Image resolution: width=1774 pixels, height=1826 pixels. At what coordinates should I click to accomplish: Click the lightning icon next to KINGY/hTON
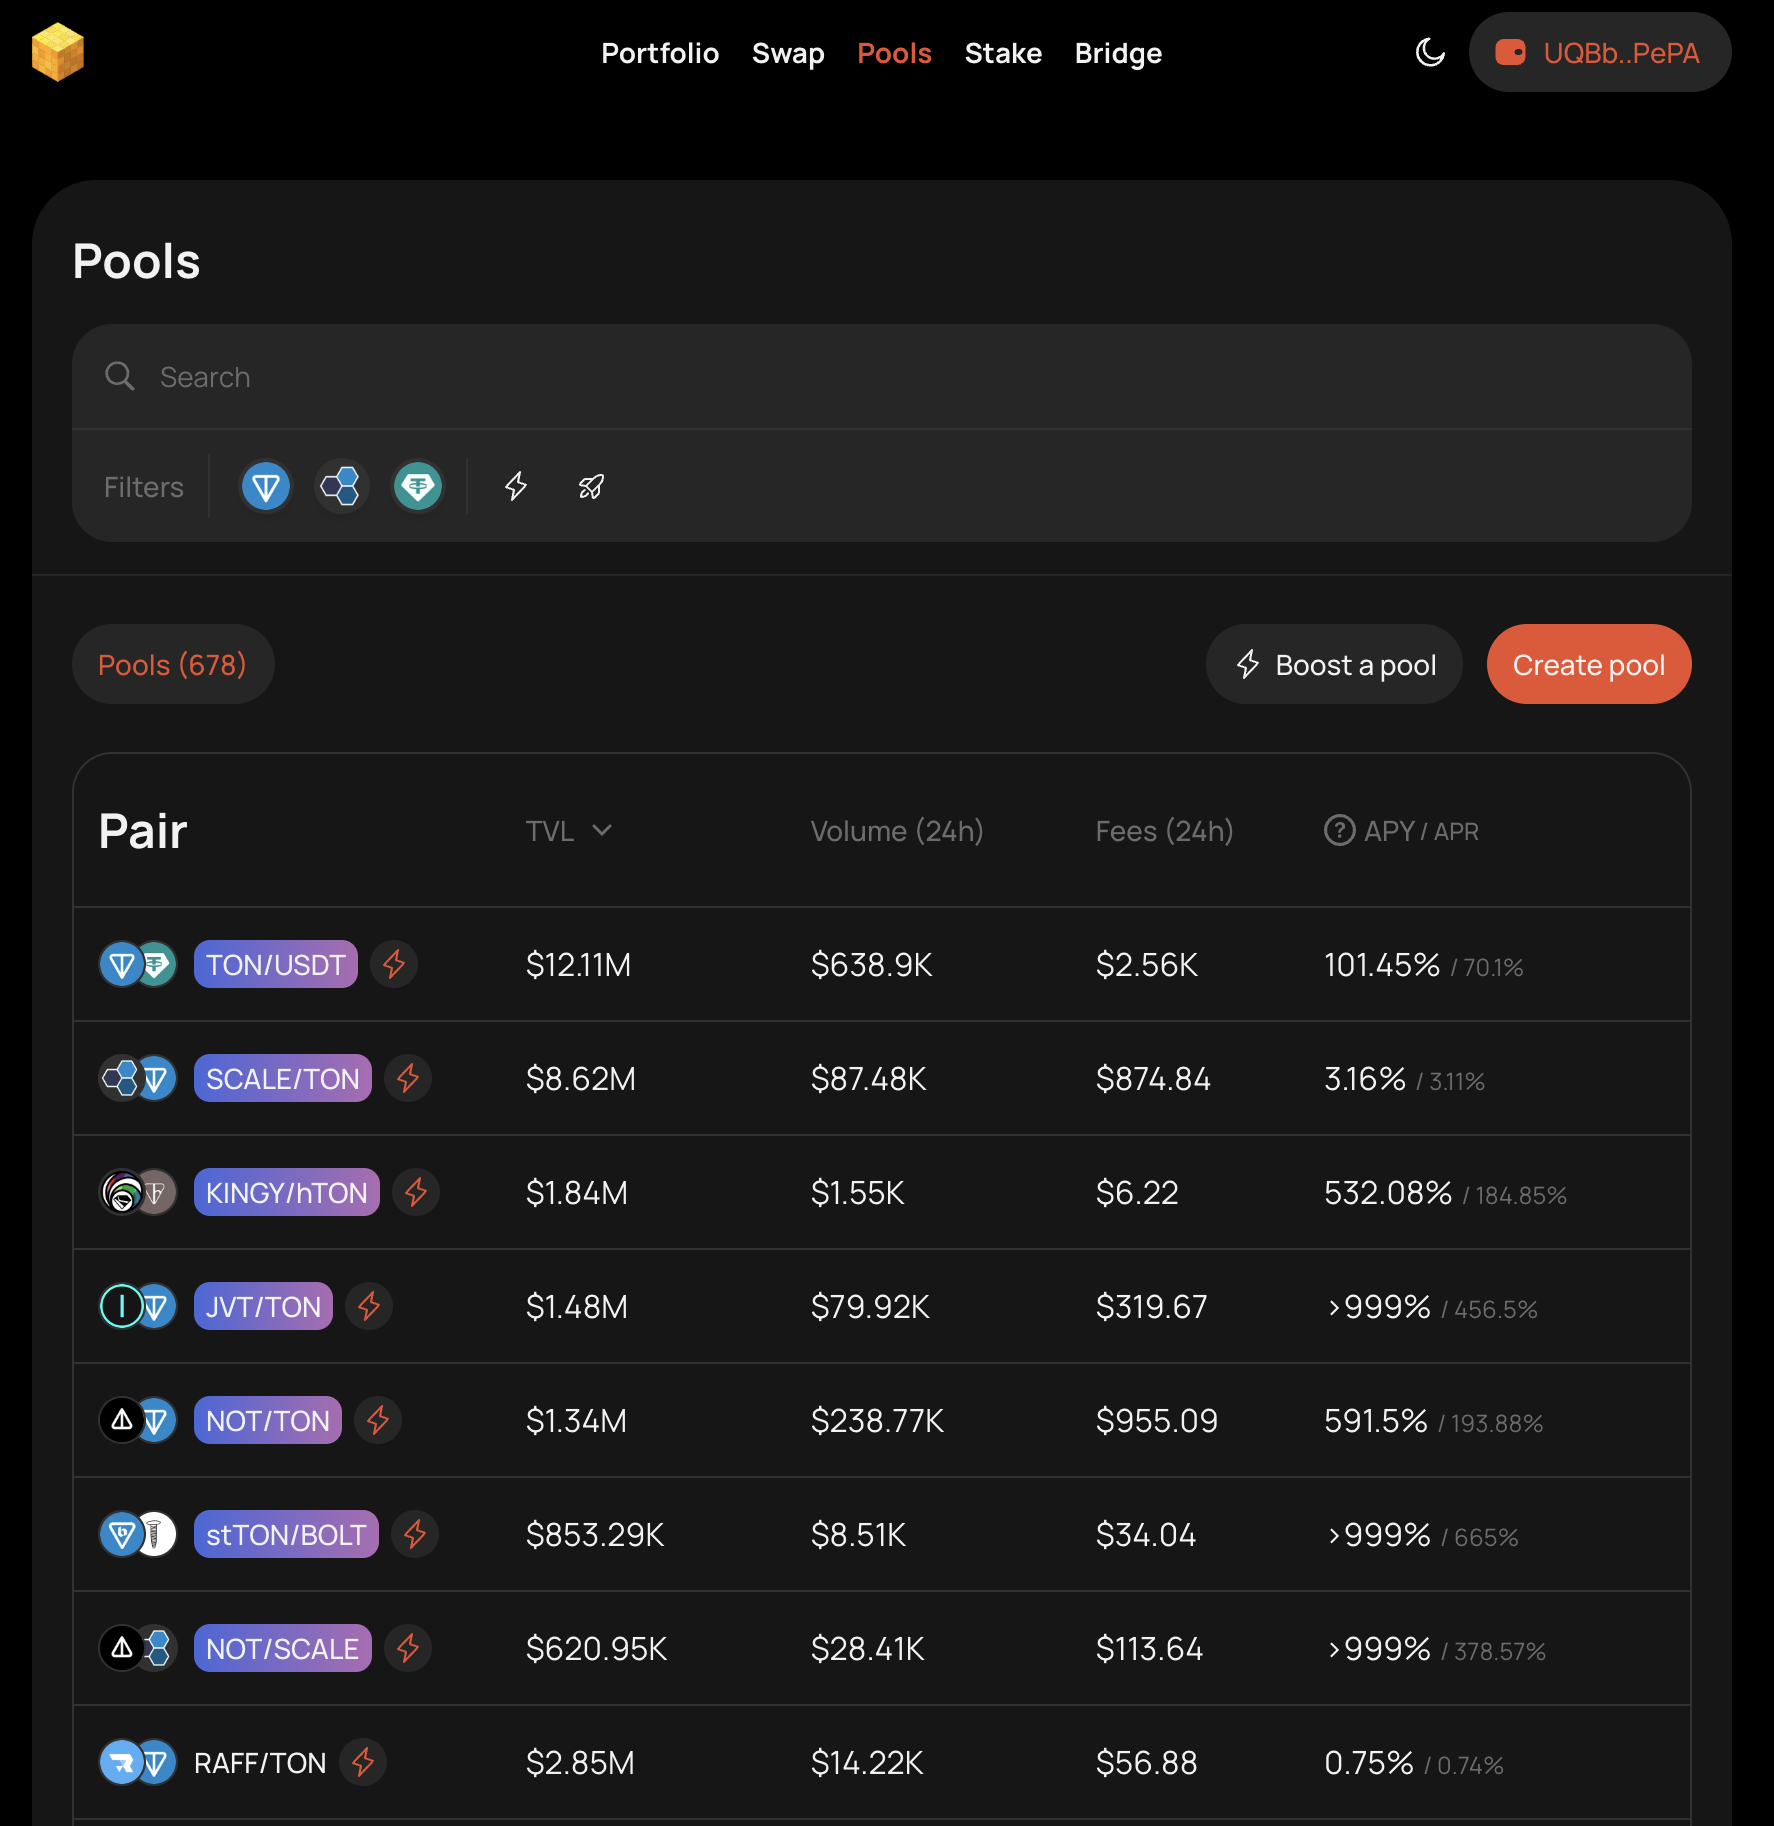coord(416,1193)
